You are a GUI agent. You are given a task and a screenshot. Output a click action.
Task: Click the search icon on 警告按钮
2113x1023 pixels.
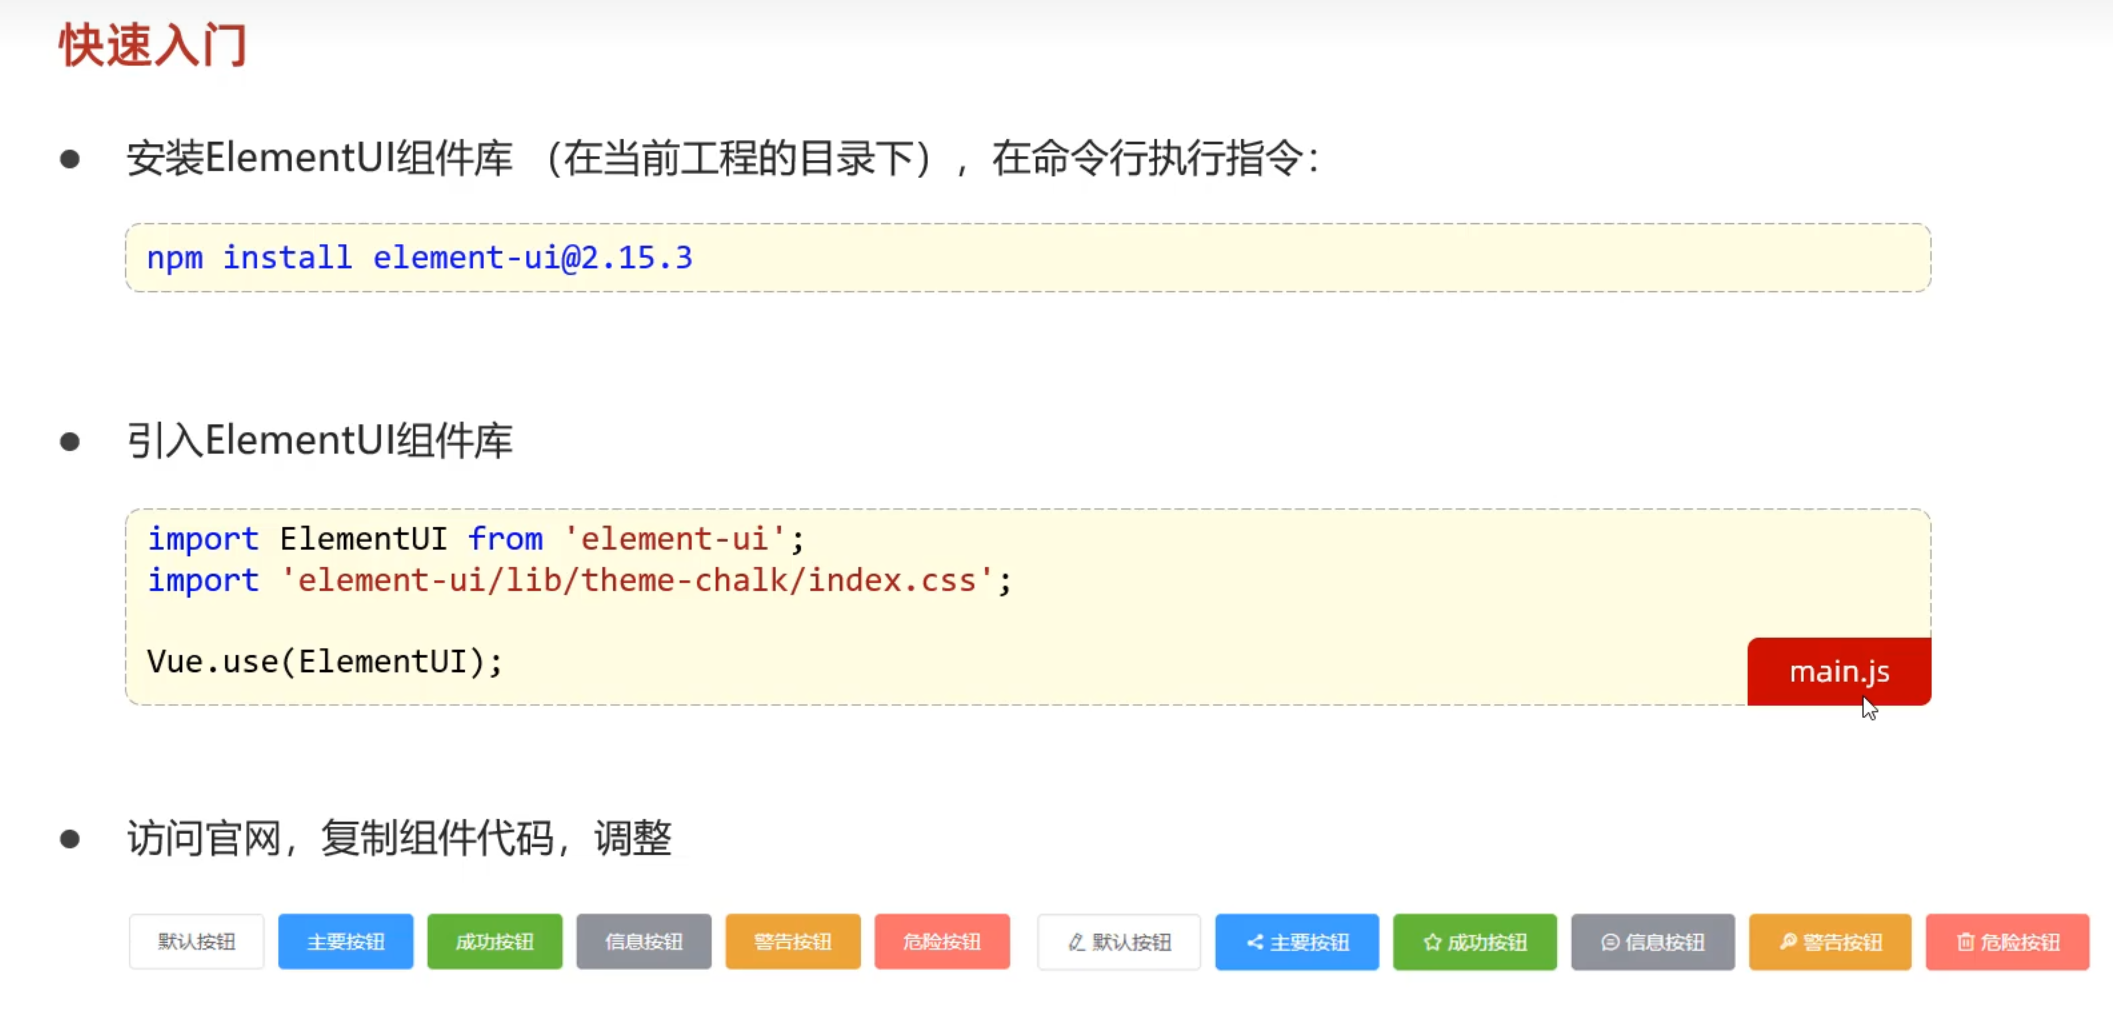[1788, 942]
